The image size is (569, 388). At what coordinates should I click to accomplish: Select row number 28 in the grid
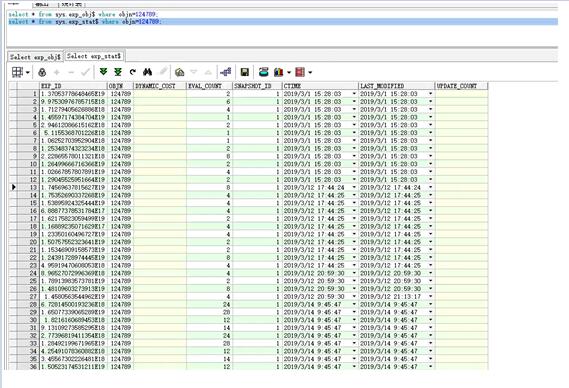(28, 305)
